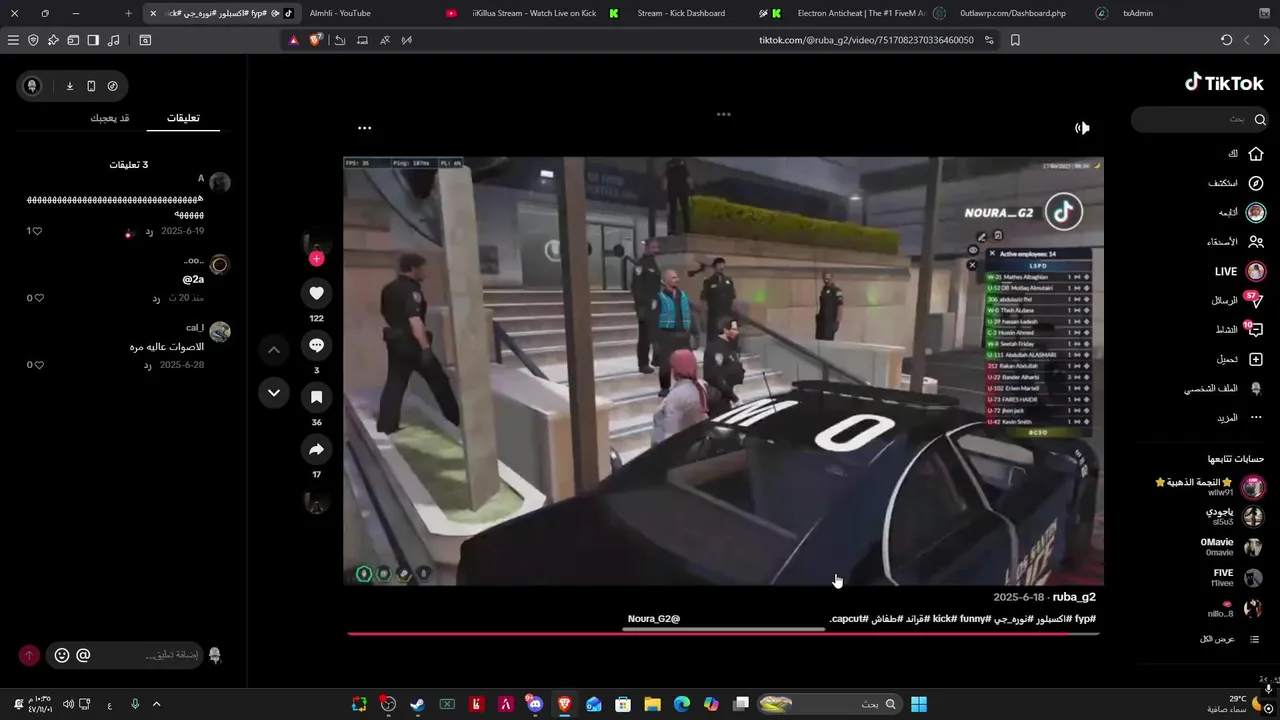Open commenter cal_l's profile name
Screen dimensions: 1280x720
tap(195, 328)
